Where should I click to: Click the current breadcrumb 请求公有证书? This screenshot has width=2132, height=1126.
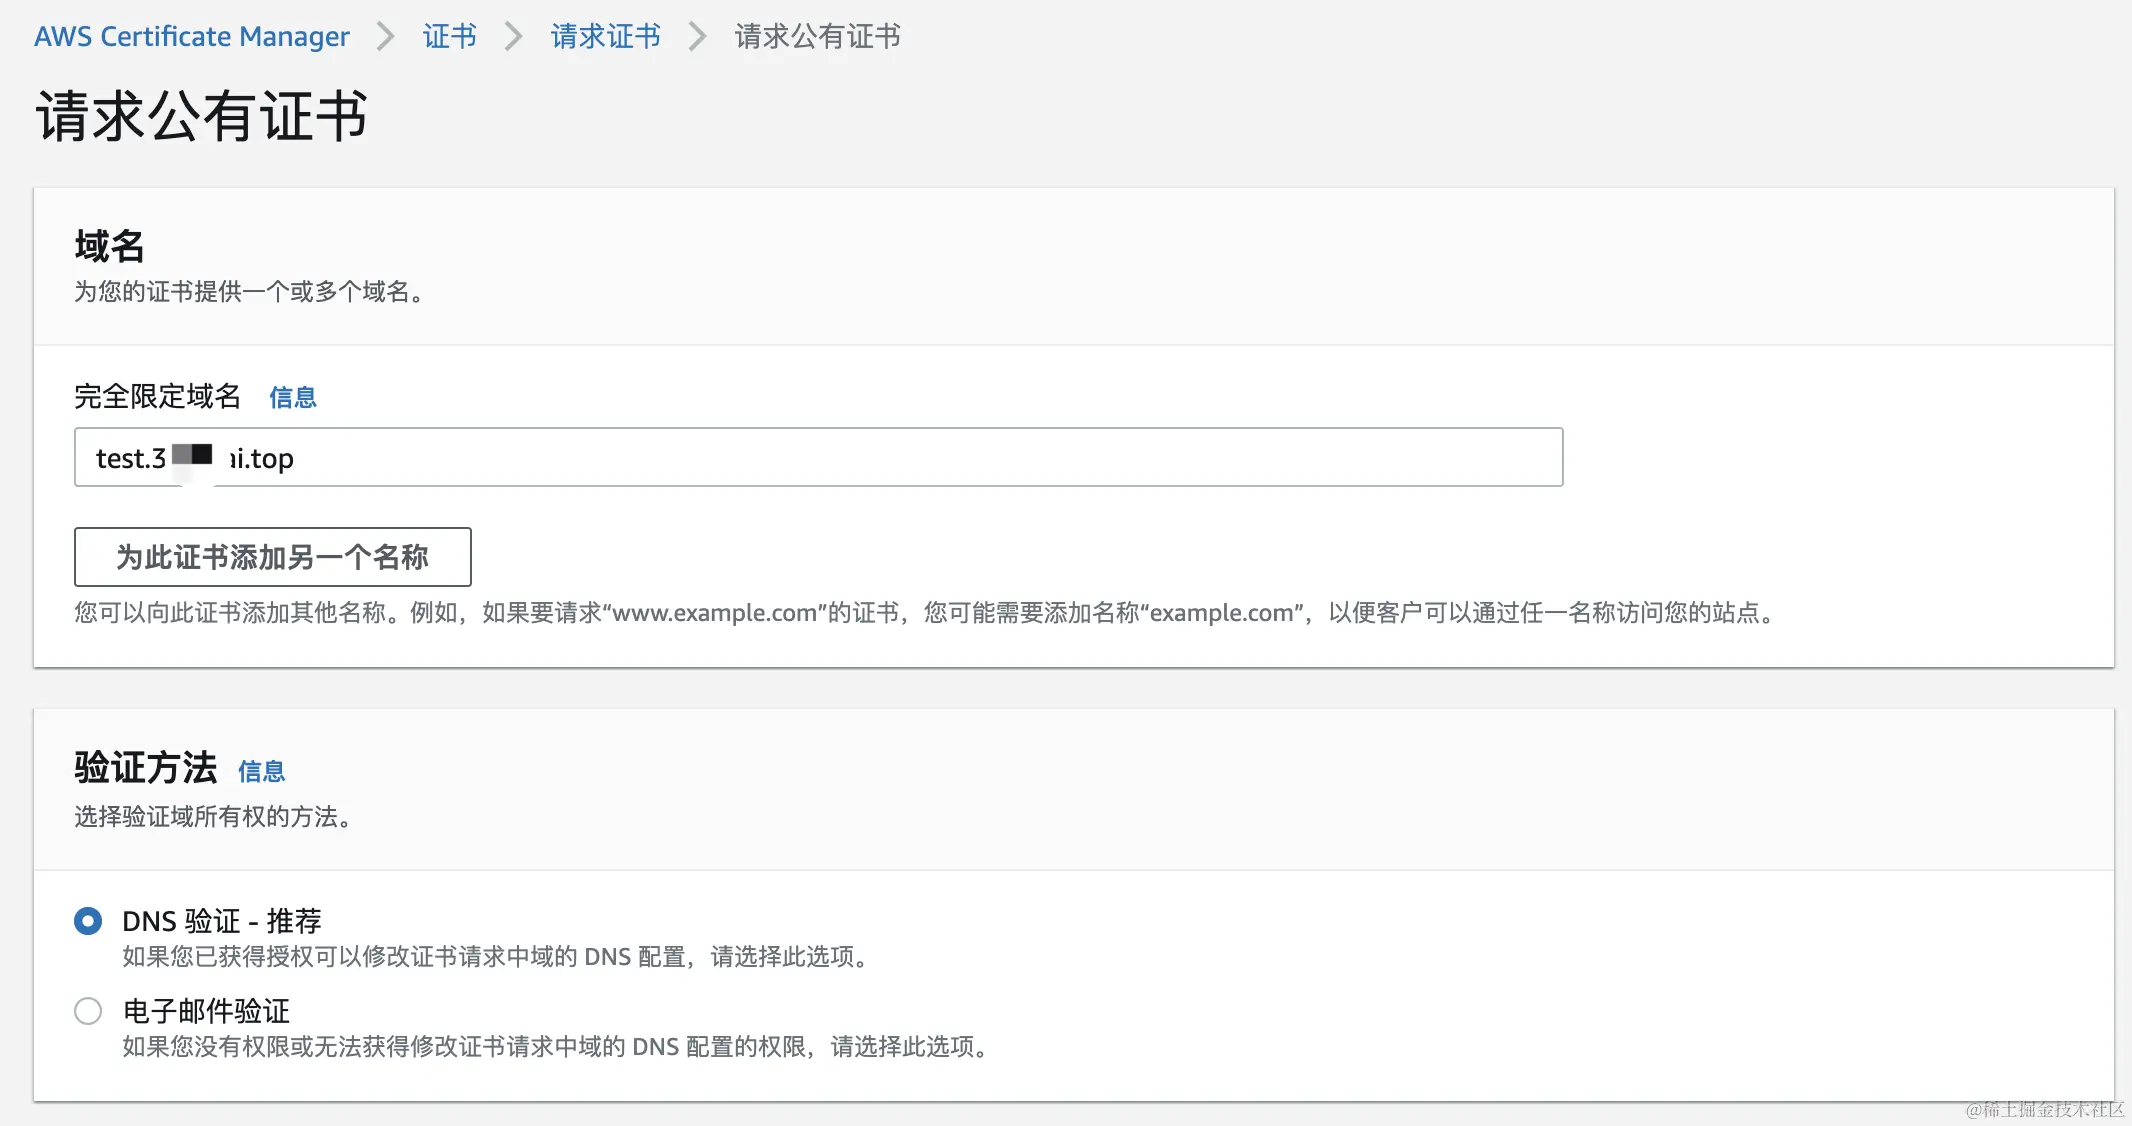817,37
